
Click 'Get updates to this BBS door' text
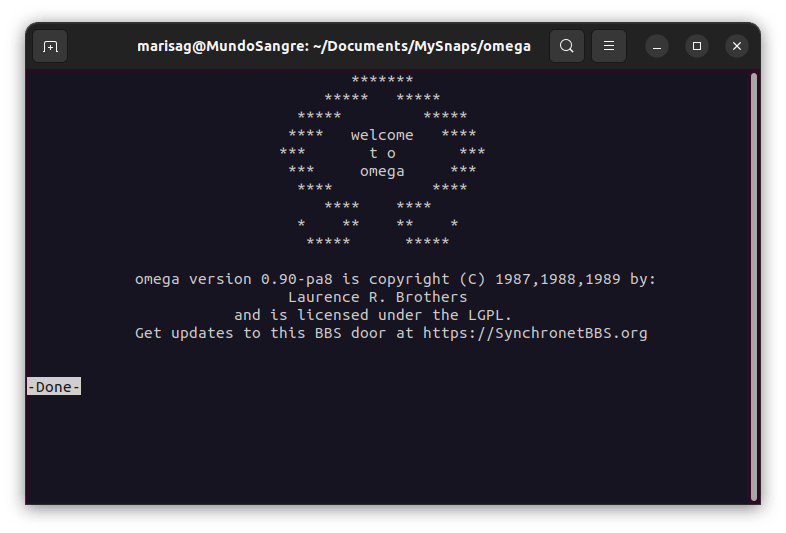pos(261,333)
